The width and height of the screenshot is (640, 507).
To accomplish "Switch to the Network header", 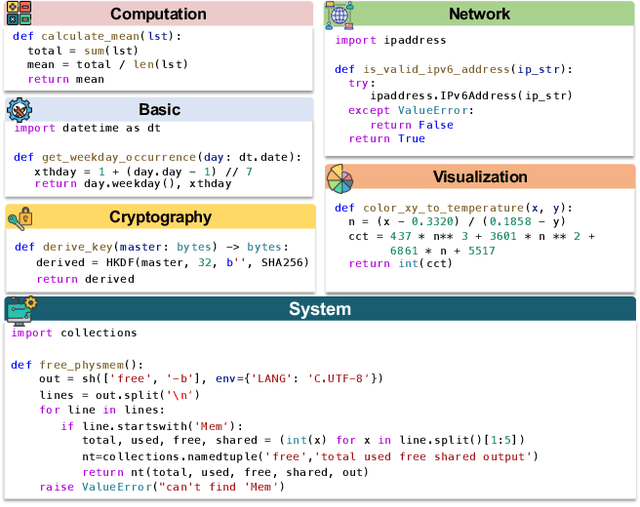I will 479,14.
